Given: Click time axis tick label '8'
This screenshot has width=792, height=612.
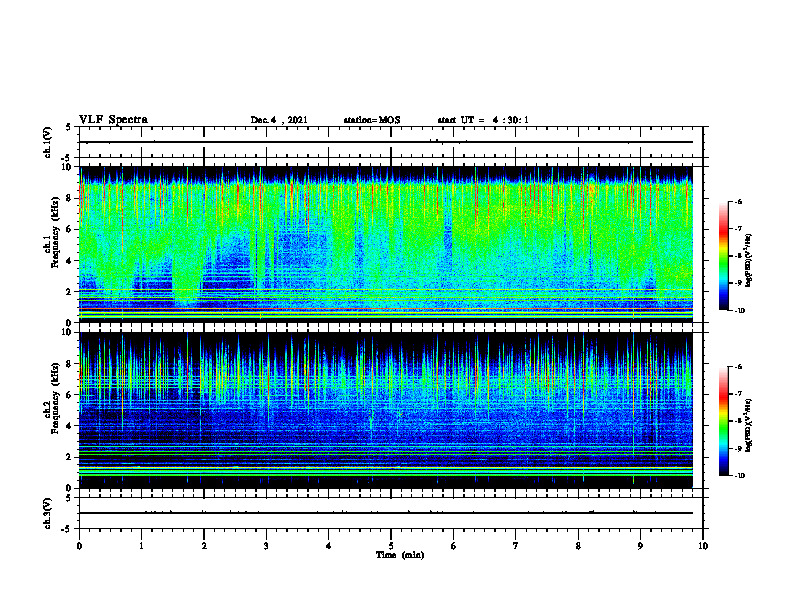Looking at the screenshot, I should pos(578,546).
